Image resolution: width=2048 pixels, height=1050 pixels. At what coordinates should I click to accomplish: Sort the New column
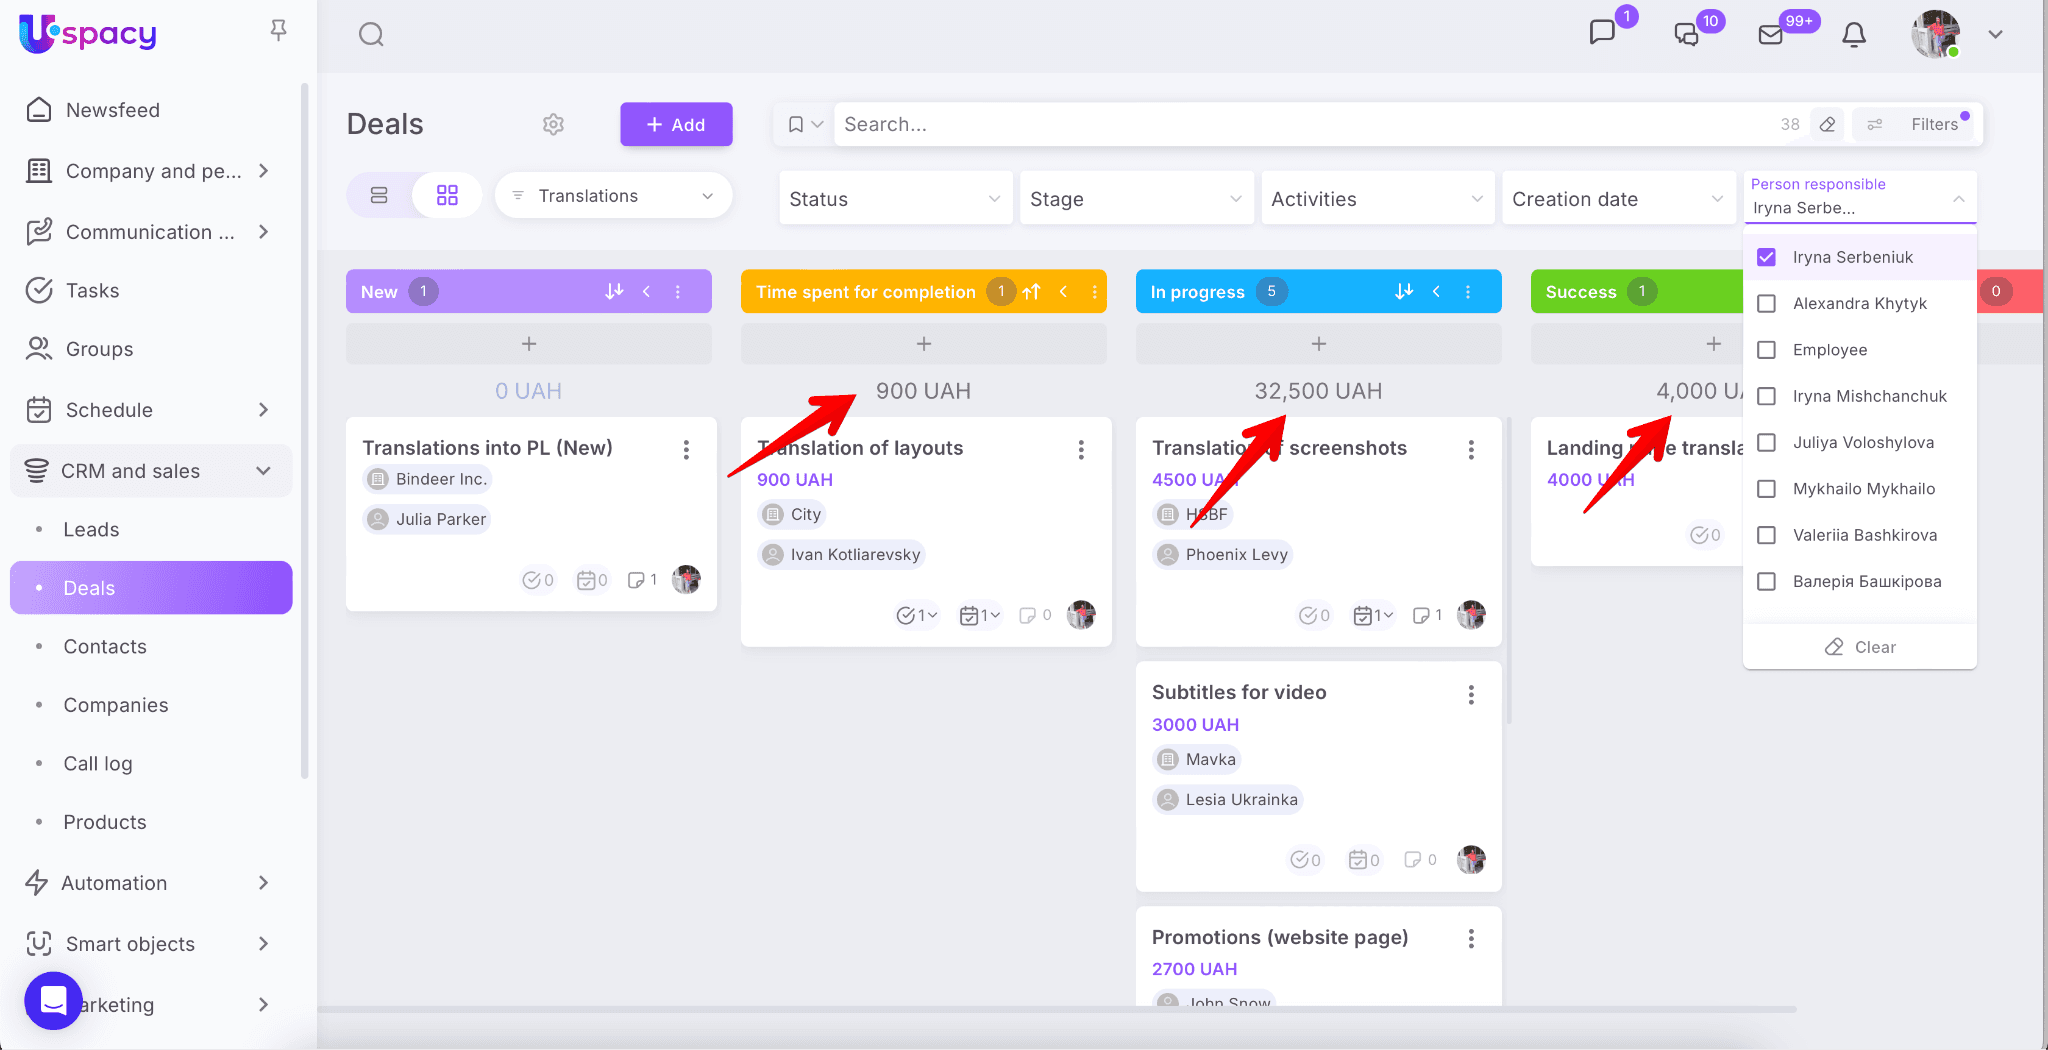coord(614,291)
